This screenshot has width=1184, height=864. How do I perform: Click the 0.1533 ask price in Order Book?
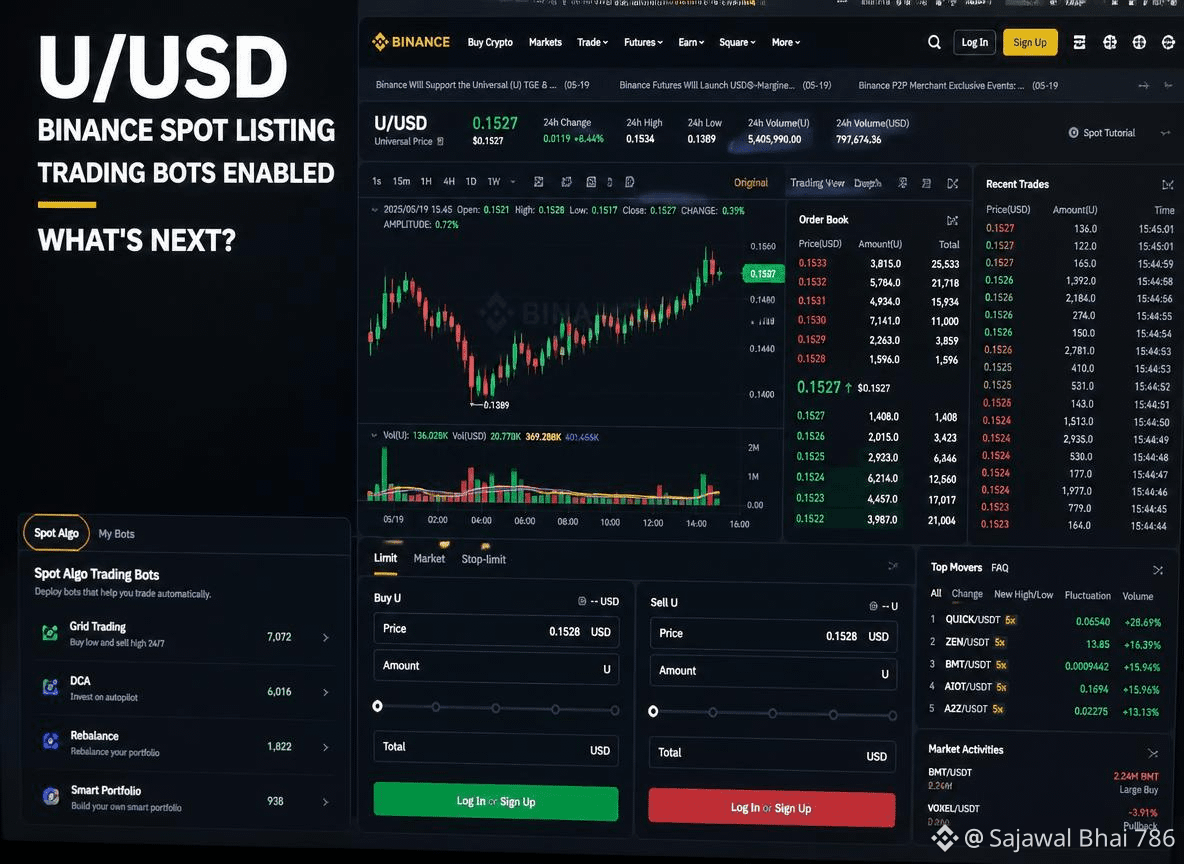(x=812, y=263)
